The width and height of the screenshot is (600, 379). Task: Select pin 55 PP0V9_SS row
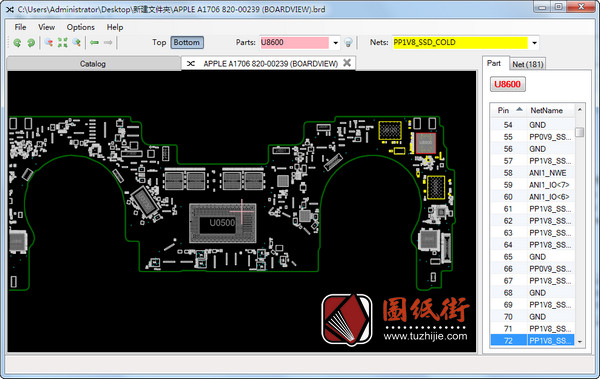click(x=533, y=137)
